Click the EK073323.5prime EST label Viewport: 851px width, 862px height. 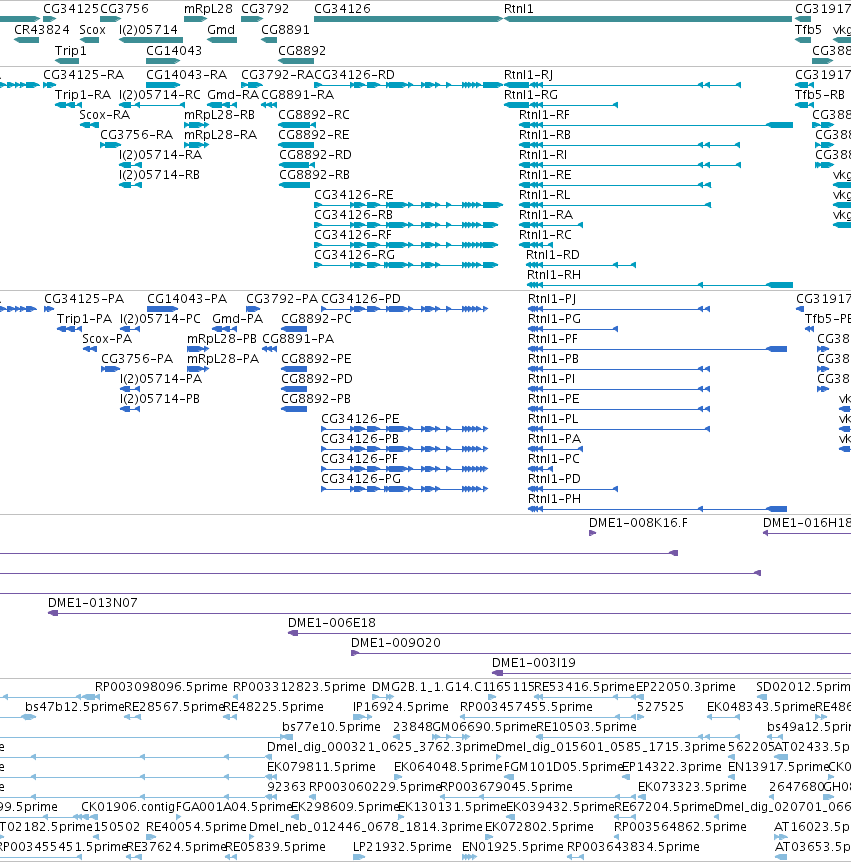[692, 787]
